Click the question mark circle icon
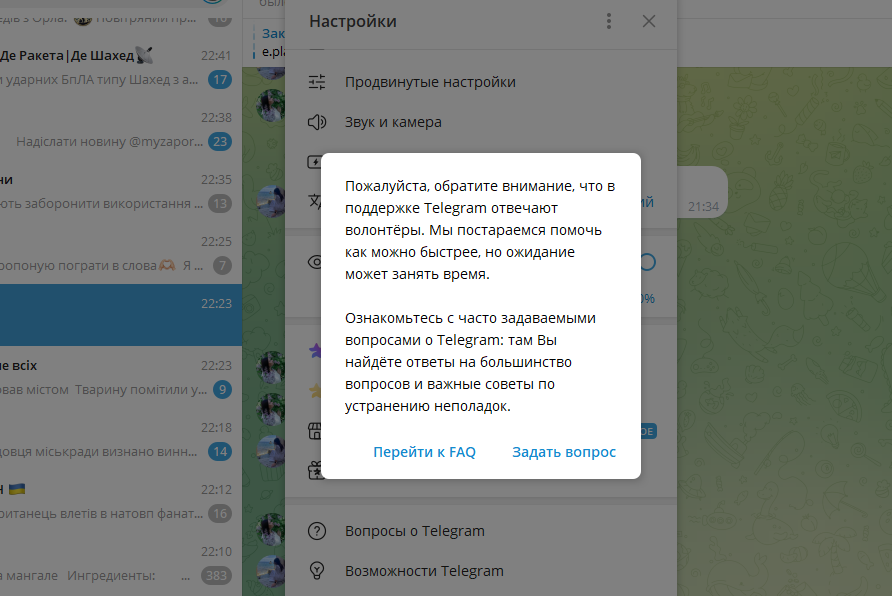 point(317,531)
